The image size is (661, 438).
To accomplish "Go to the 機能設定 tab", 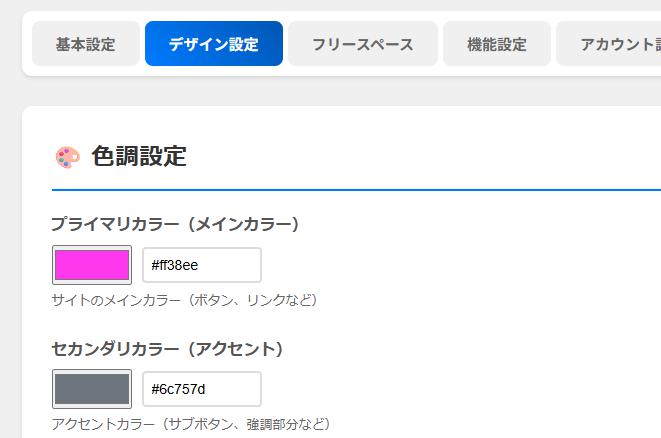I will pyautogui.click(x=496, y=44).
